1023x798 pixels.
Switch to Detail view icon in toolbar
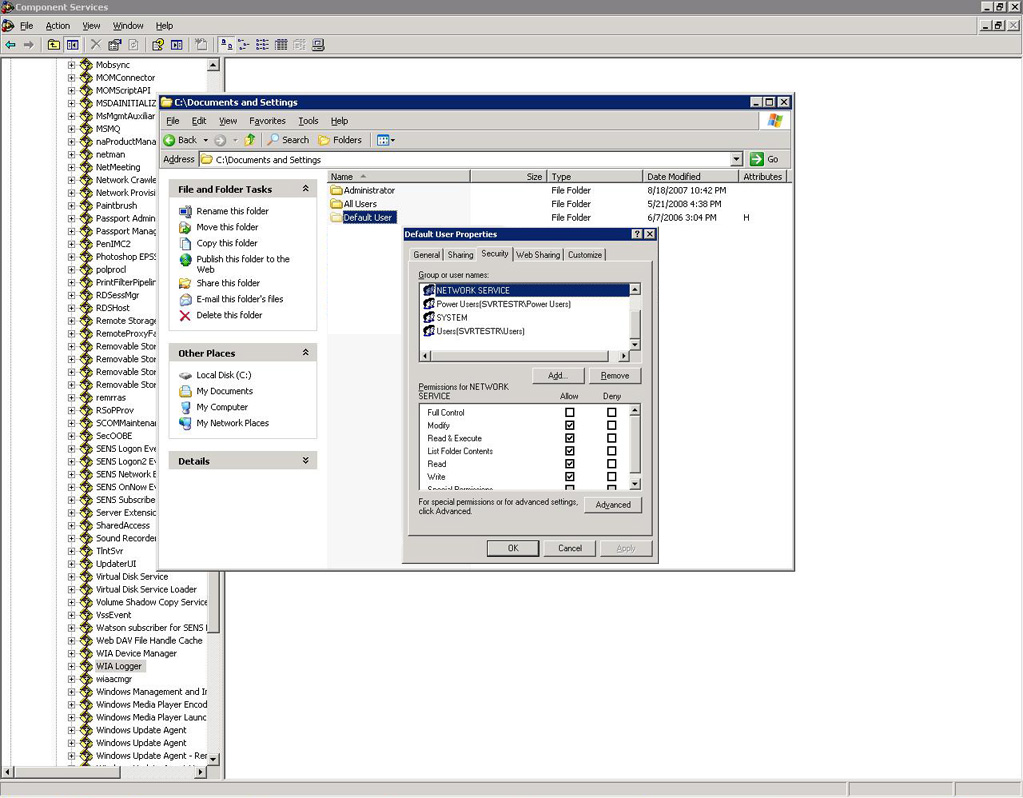[x=281, y=45]
